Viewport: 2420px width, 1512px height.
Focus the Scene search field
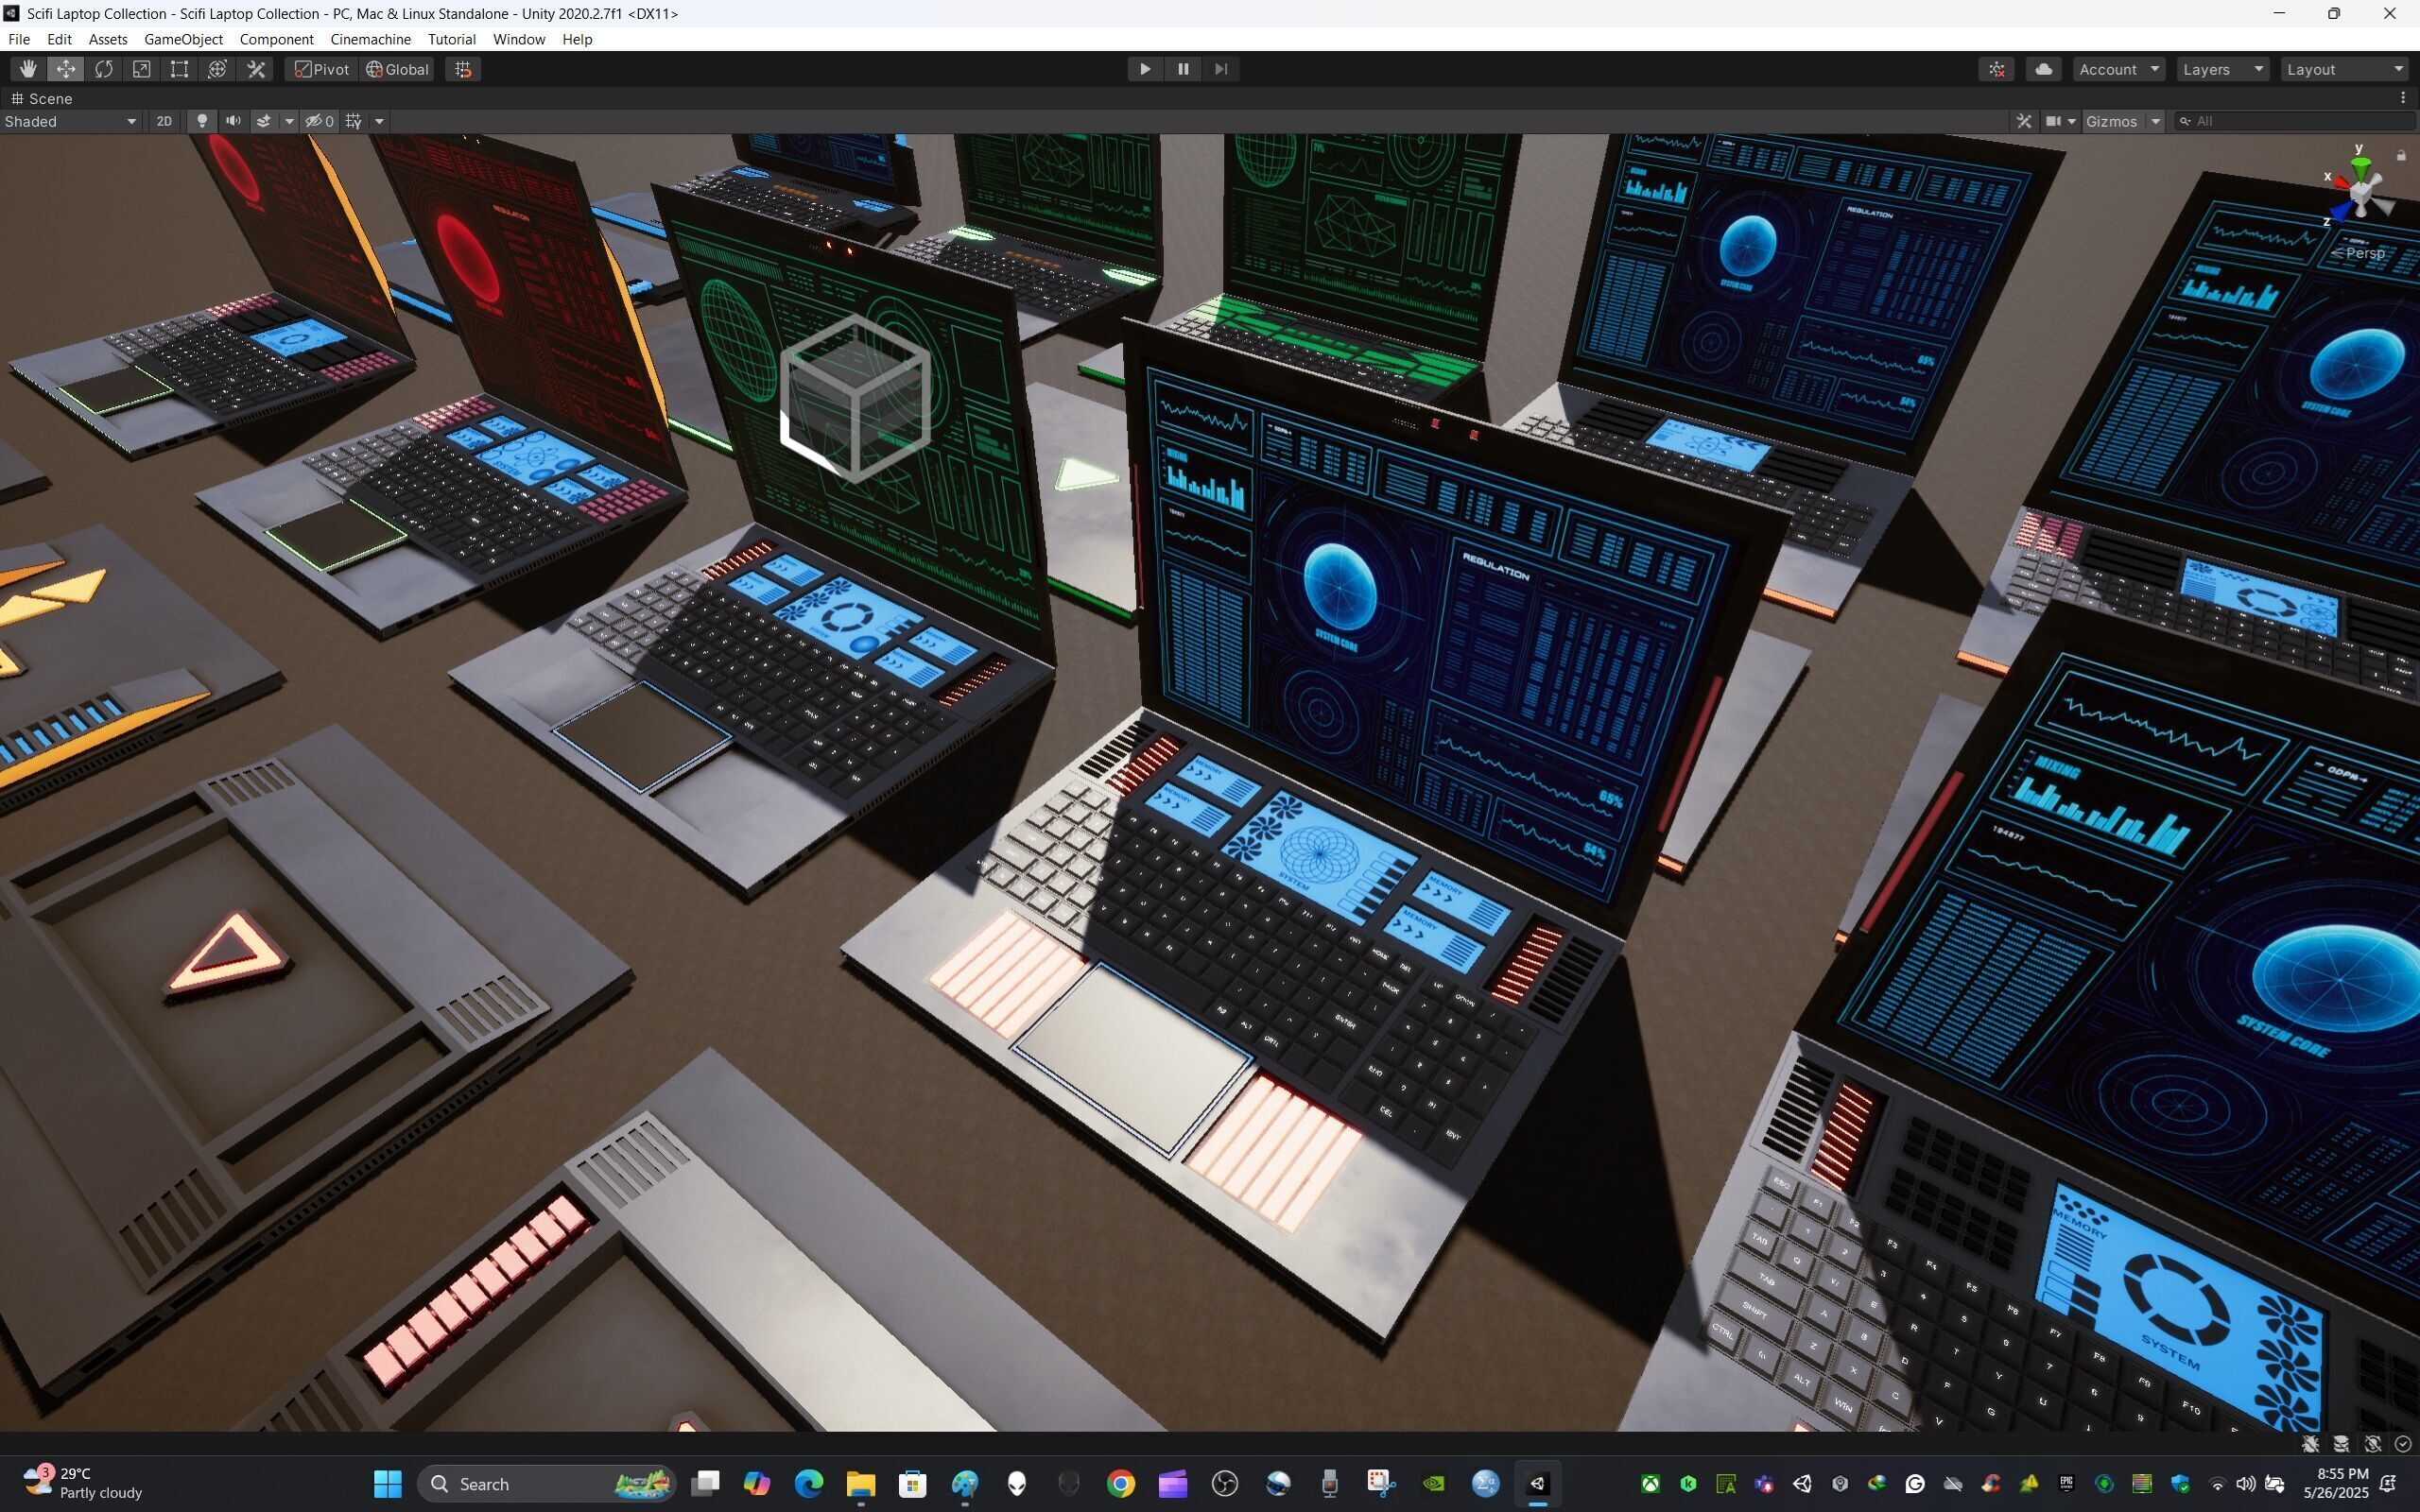(x=2296, y=121)
